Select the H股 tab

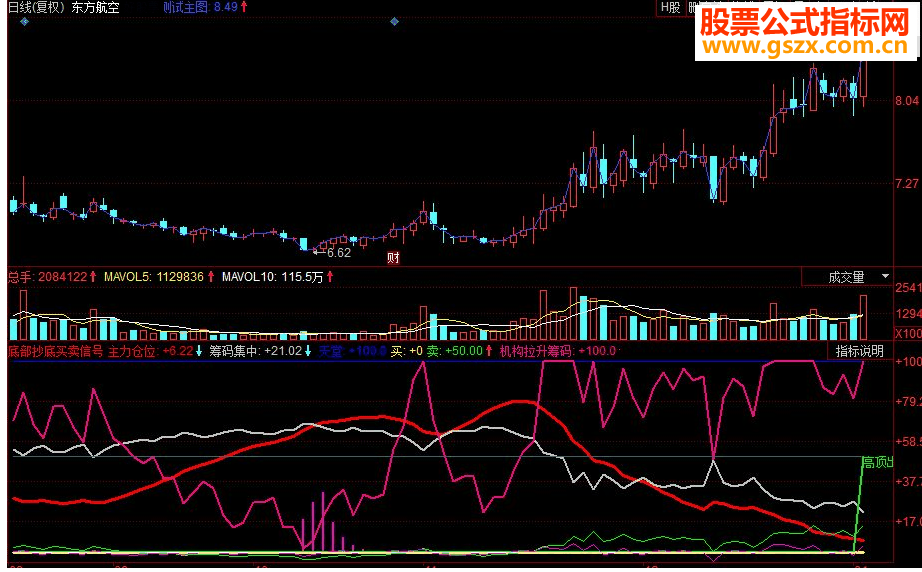(x=670, y=7)
